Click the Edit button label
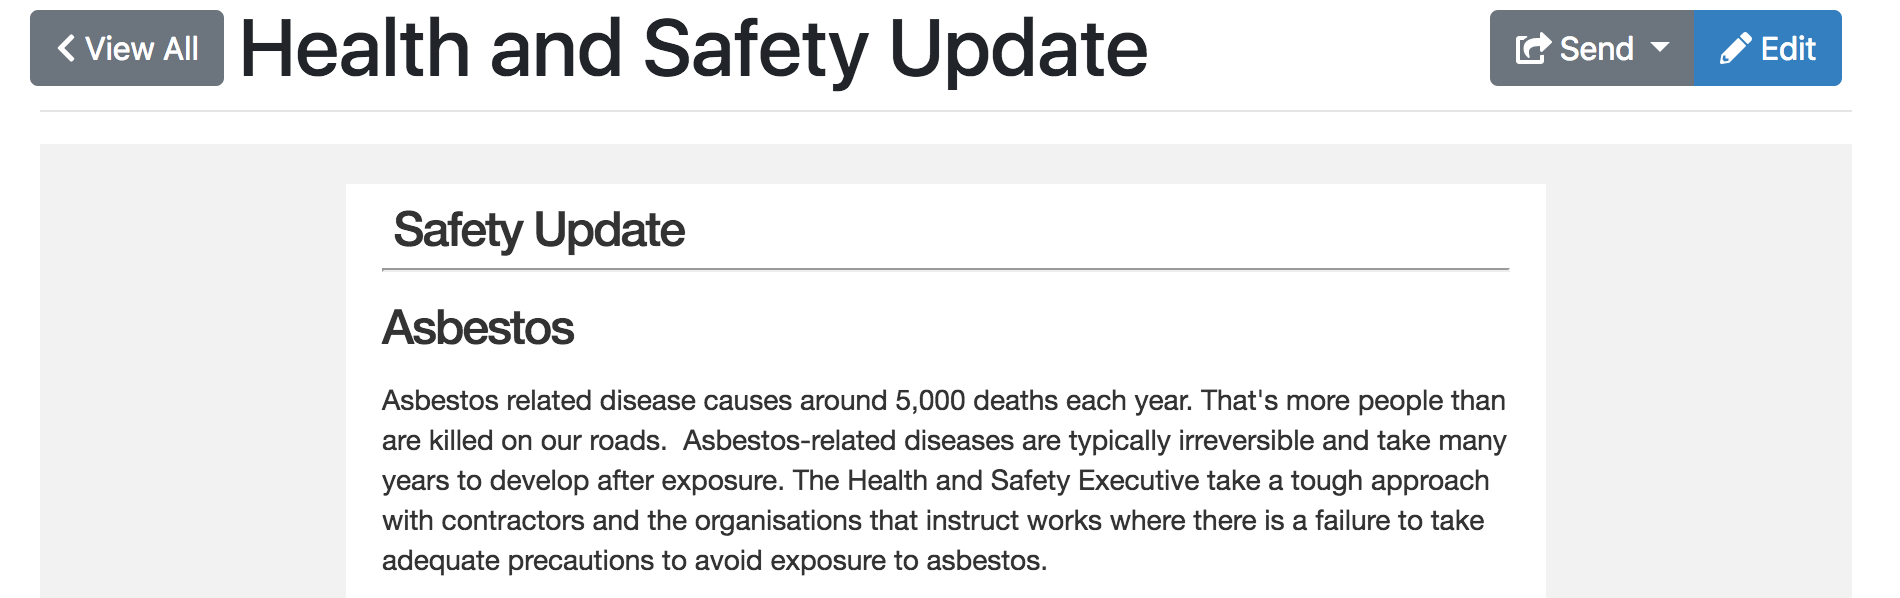 [1788, 48]
